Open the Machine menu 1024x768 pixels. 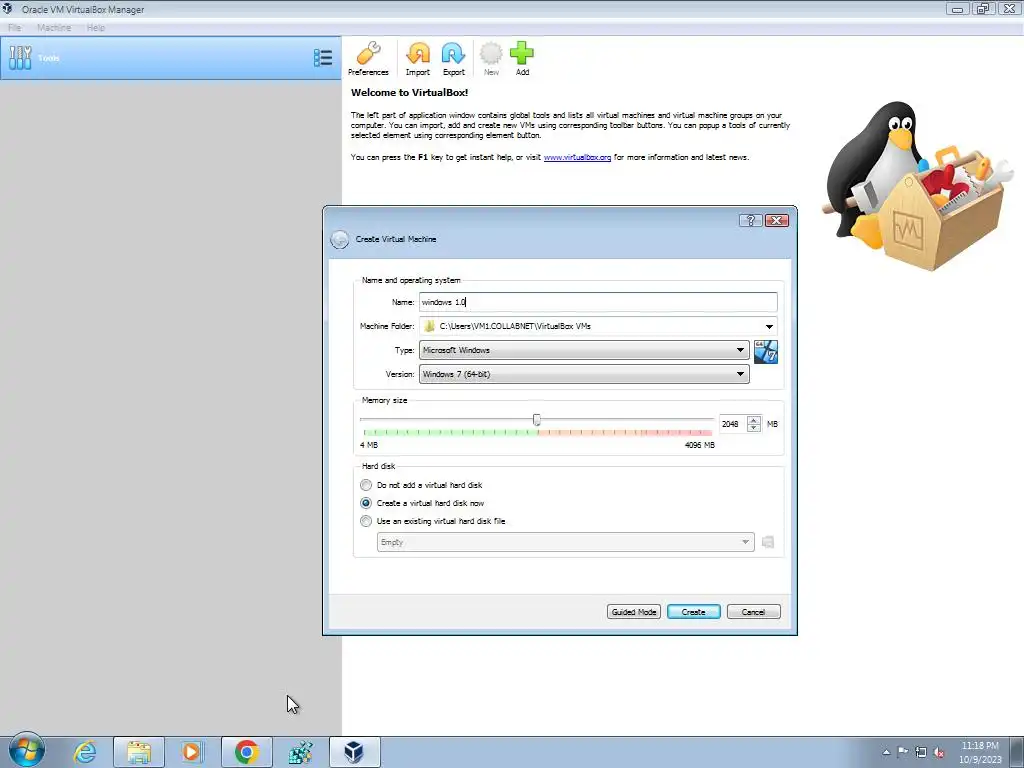[54, 27]
